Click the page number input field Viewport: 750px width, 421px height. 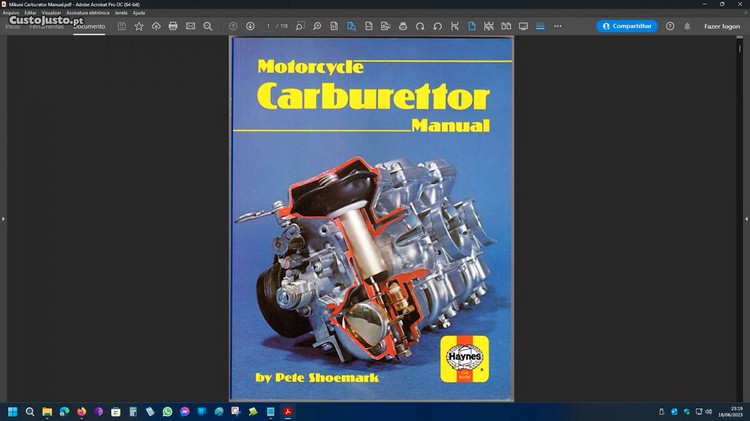270,26
